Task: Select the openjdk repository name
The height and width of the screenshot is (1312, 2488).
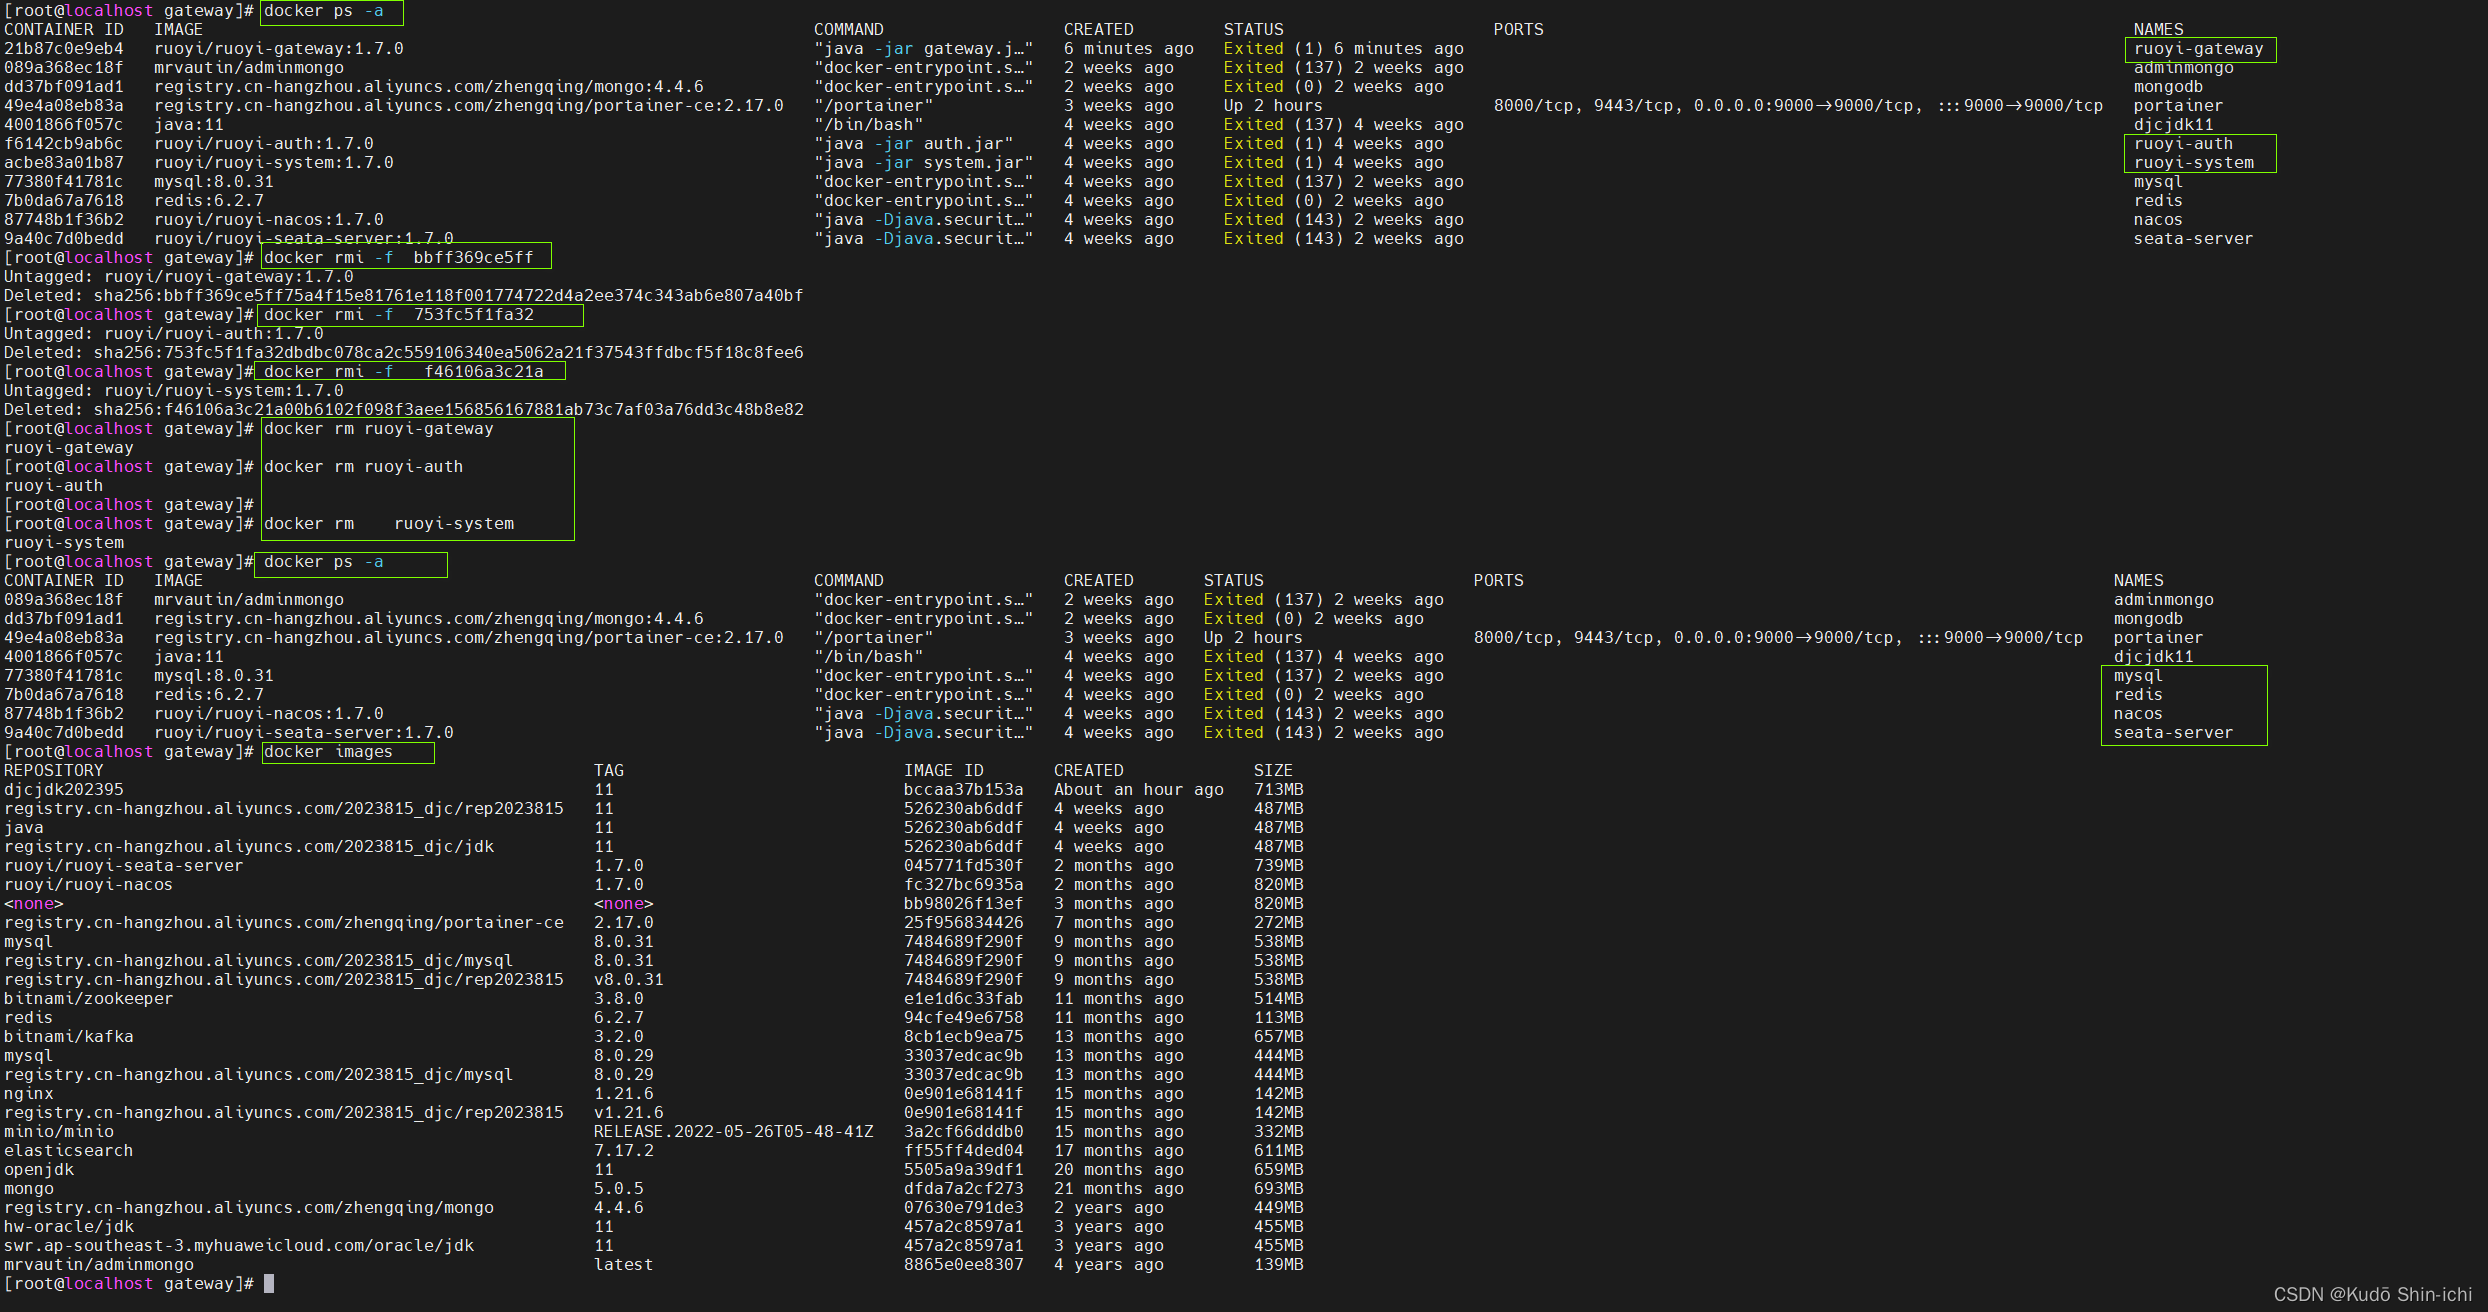Action: pos(39,1170)
